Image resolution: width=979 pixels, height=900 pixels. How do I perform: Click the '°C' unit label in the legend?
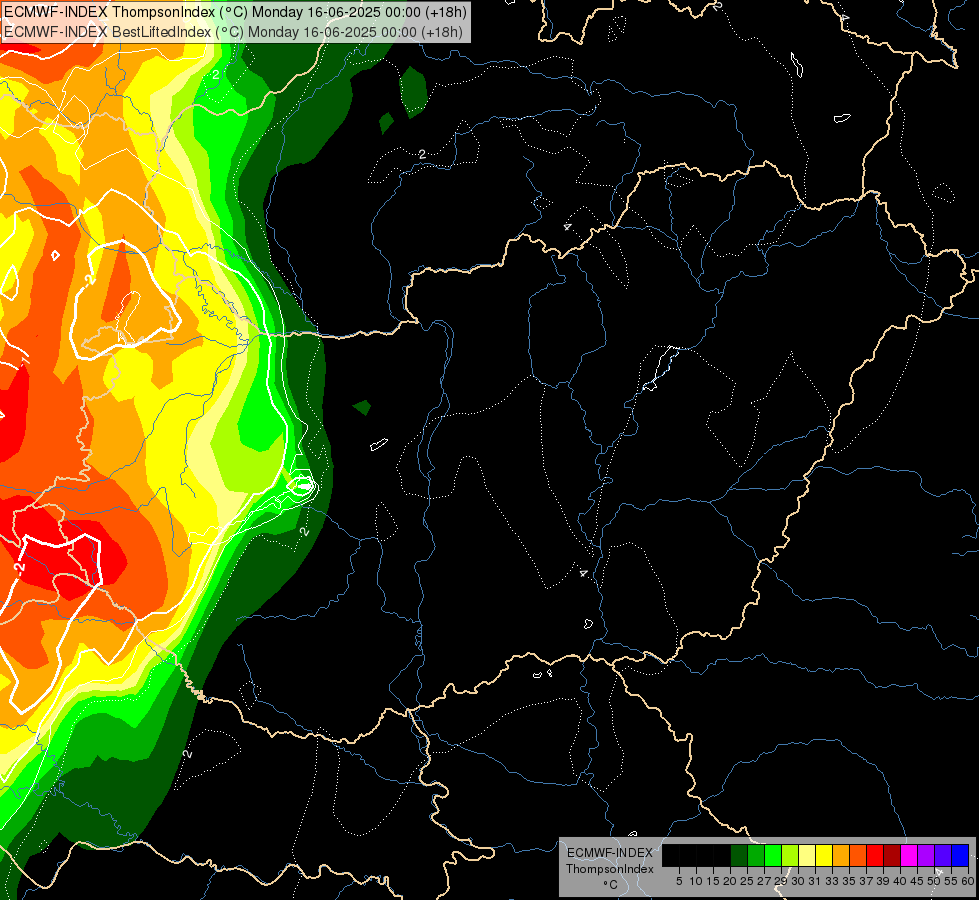click(x=610, y=885)
